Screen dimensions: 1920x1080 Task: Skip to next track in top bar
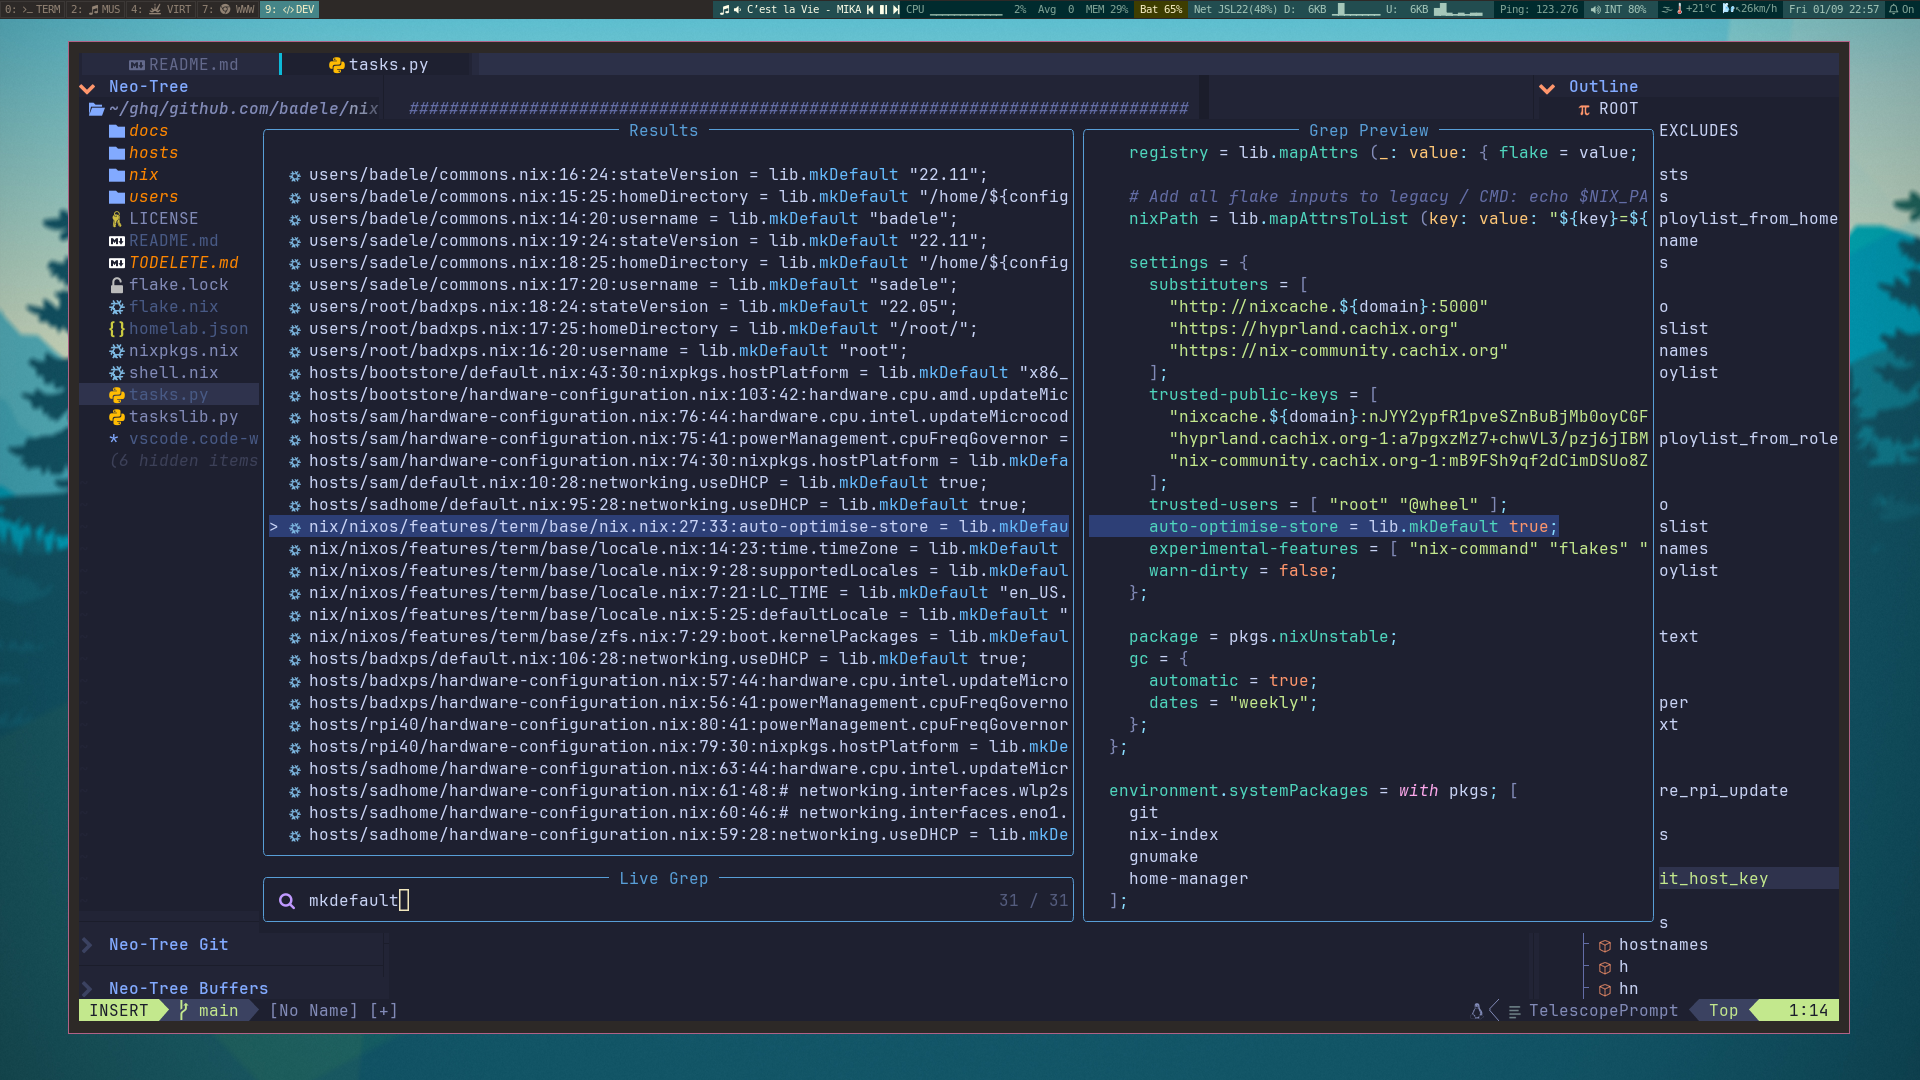click(896, 9)
